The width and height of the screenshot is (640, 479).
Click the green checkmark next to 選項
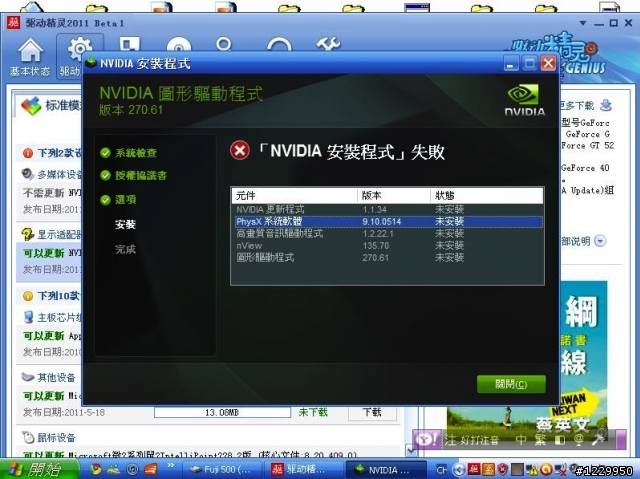pos(105,200)
